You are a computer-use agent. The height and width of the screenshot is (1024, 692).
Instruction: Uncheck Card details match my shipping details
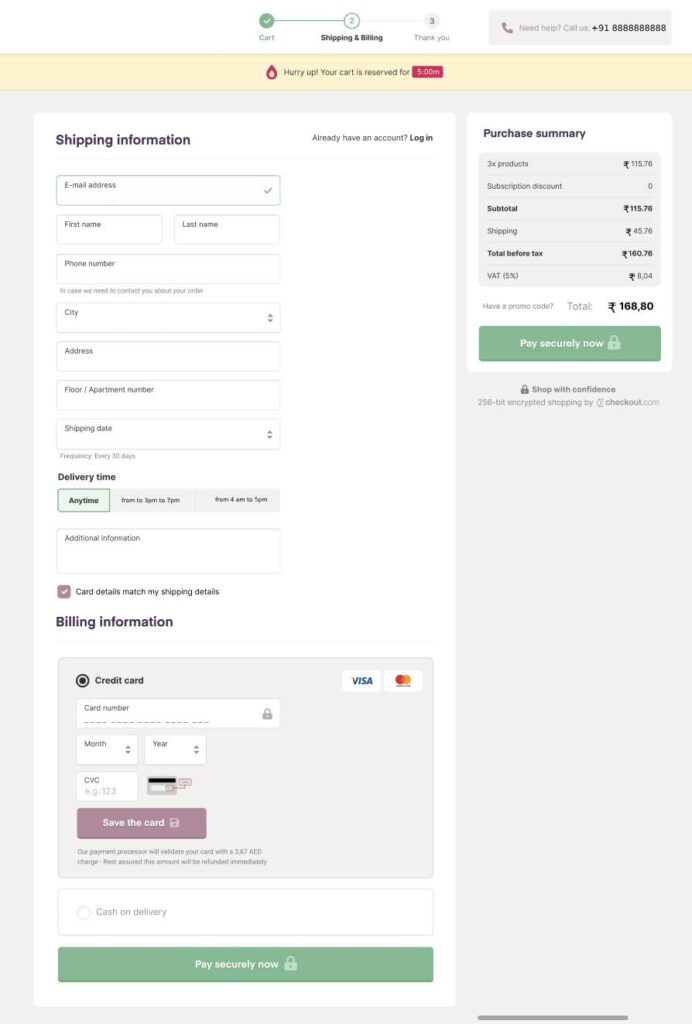pos(64,592)
